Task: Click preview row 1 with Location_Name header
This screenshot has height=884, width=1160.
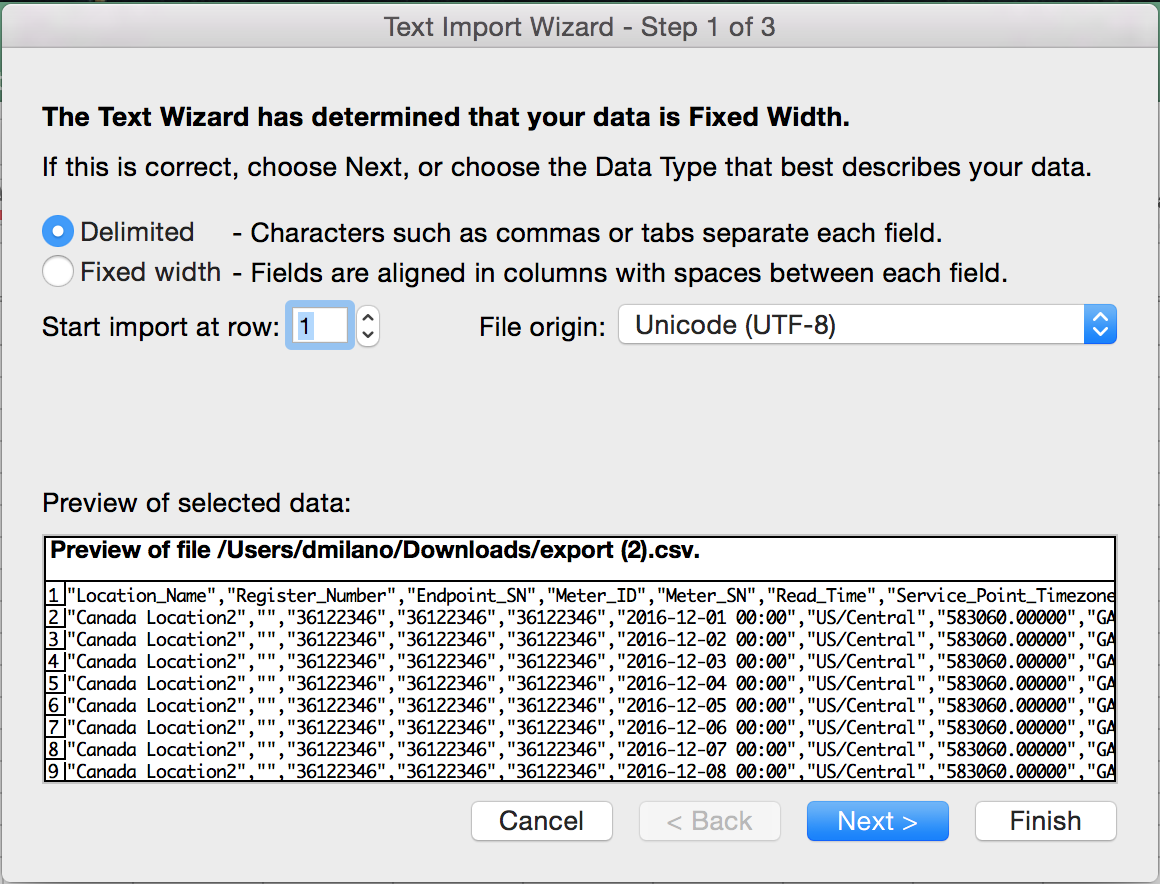Action: [x=580, y=595]
